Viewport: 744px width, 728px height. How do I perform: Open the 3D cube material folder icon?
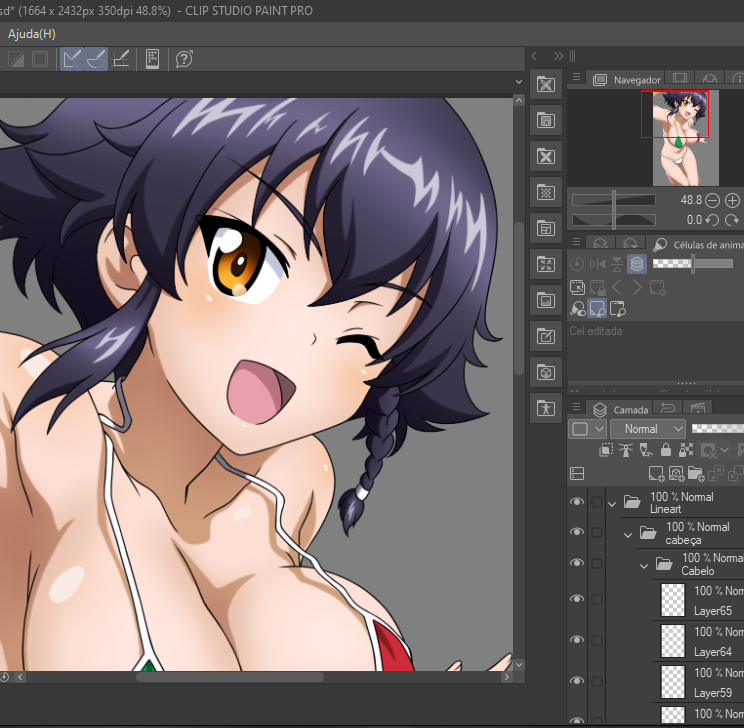pyautogui.click(x=546, y=373)
